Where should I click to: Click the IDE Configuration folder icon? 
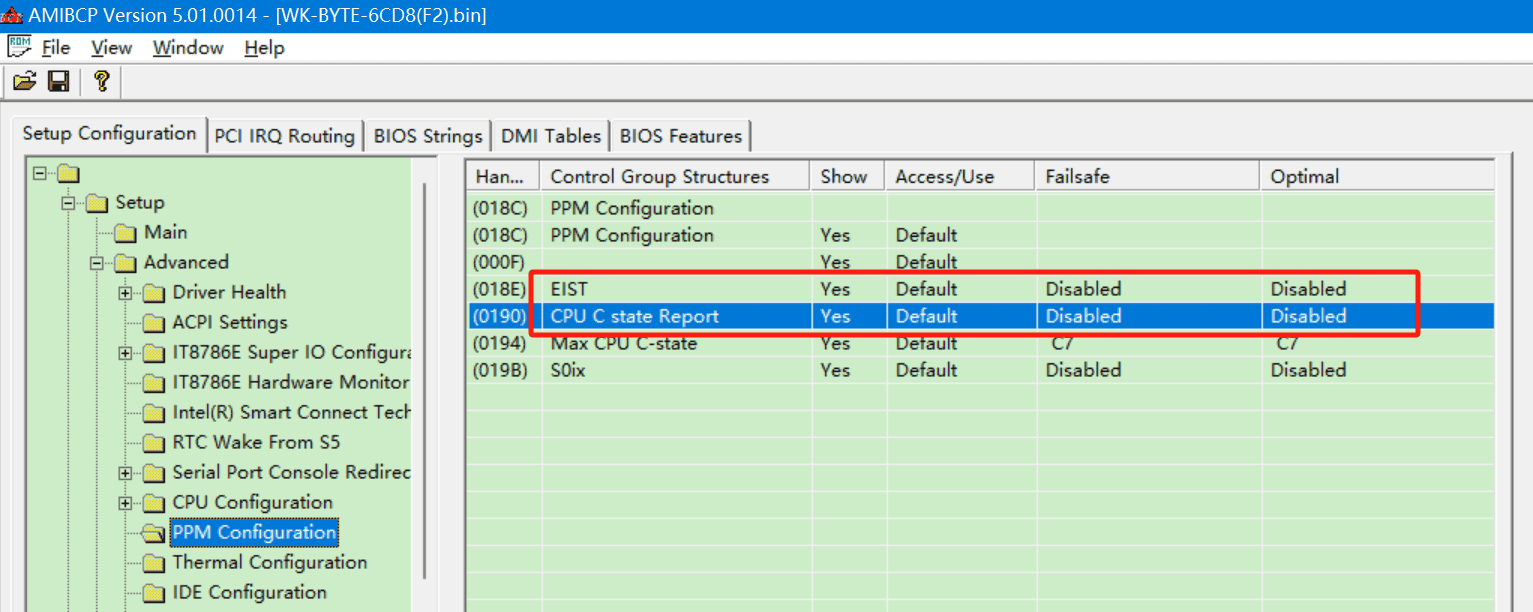pos(154,593)
